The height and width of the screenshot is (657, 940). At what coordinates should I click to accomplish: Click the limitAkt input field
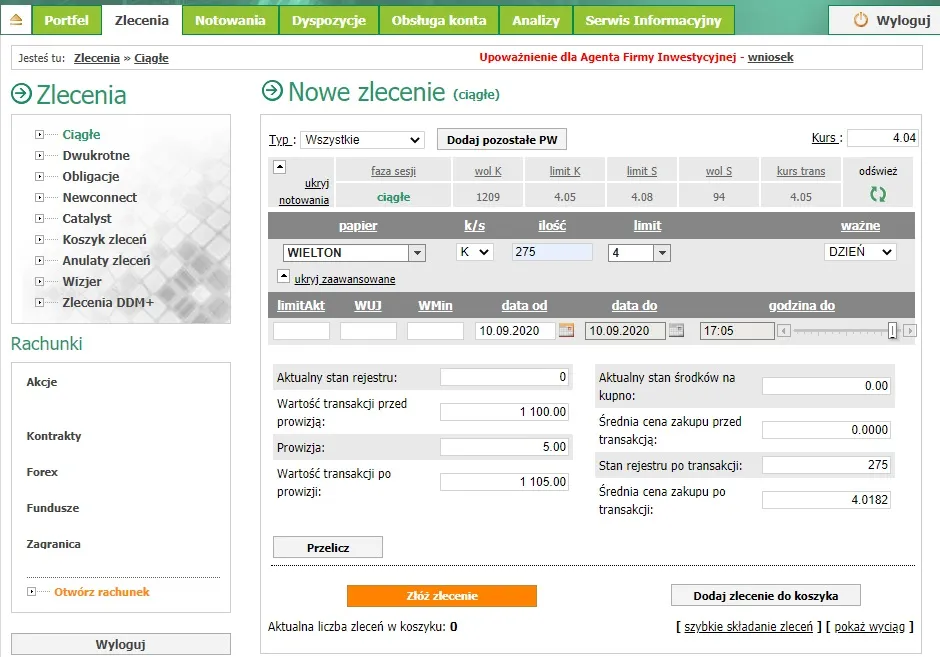[x=302, y=331]
